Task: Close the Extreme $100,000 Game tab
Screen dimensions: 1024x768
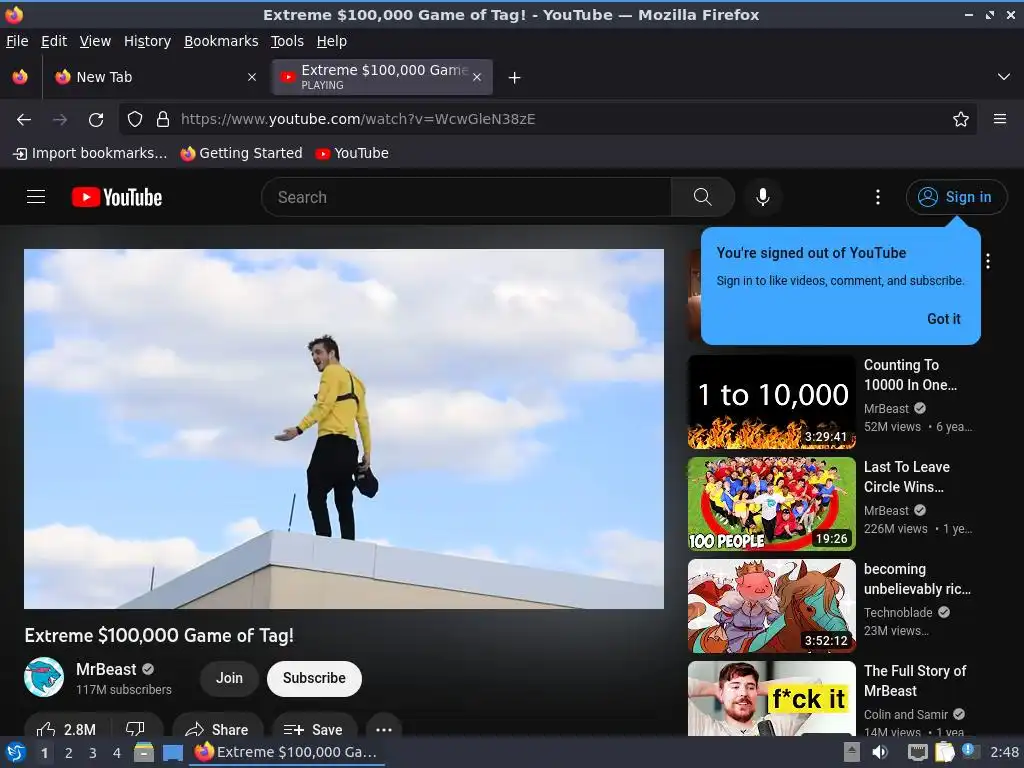Action: pyautogui.click(x=477, y=77)
